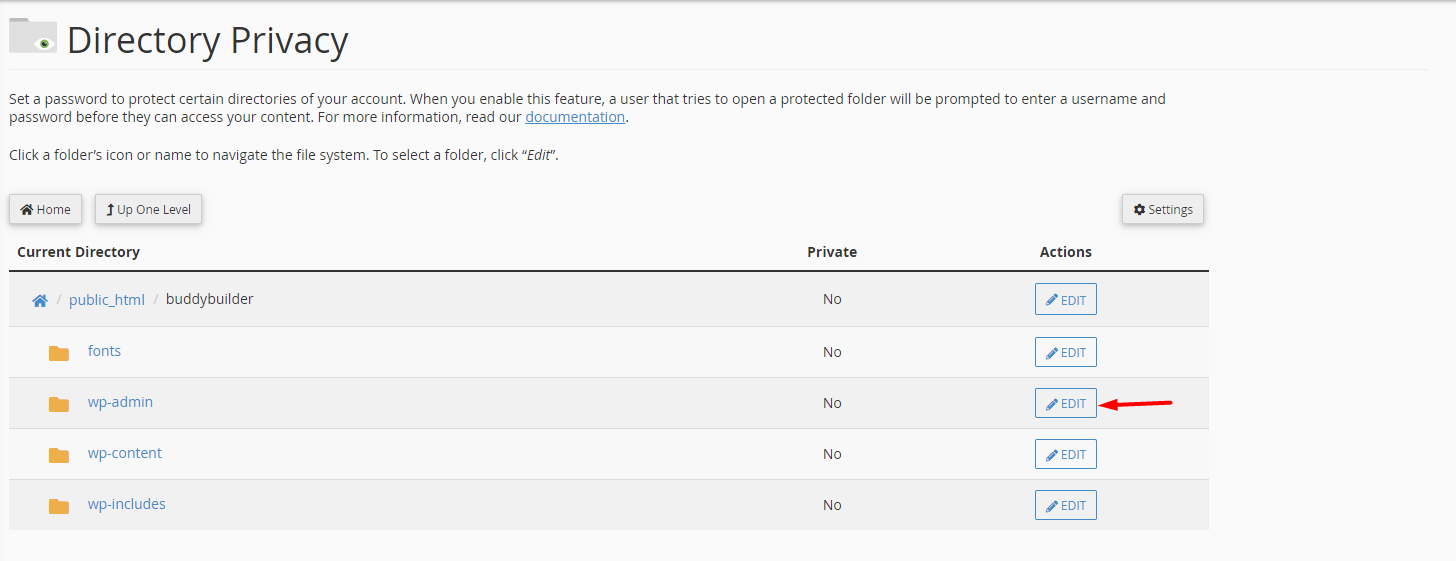
Task: Open the wp-admin folder name link
Action: tap(120, 402)
